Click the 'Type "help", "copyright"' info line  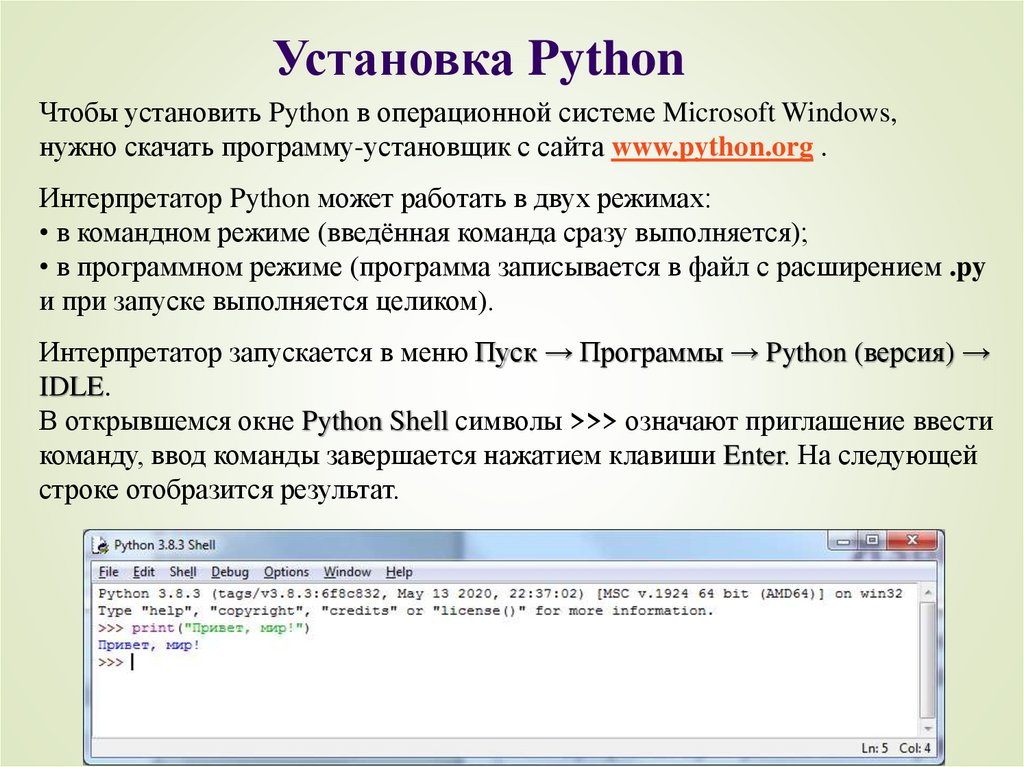coord(406,611)
